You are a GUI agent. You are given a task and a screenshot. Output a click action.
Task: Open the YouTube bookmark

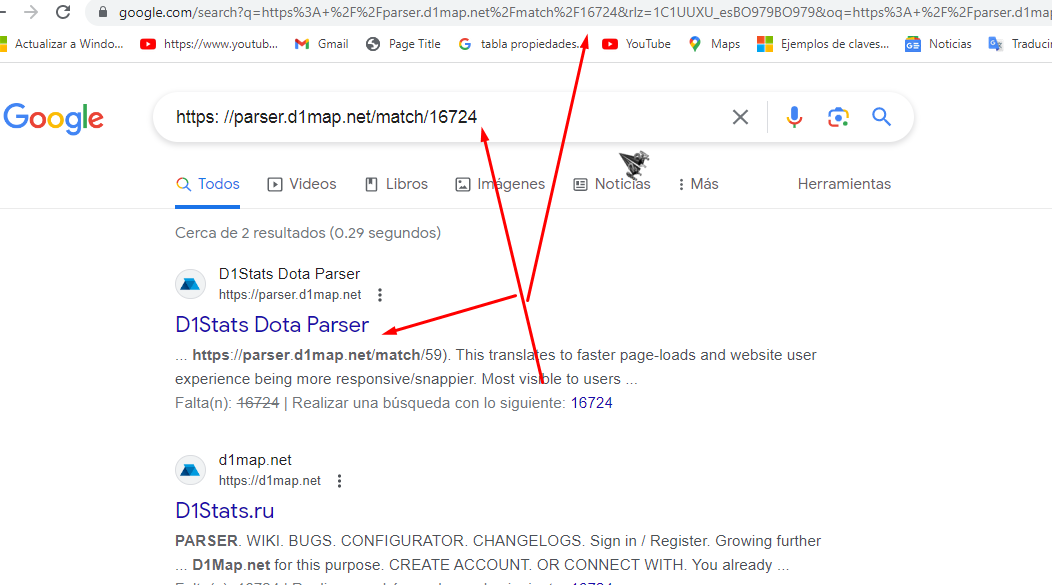pos(636,44)
